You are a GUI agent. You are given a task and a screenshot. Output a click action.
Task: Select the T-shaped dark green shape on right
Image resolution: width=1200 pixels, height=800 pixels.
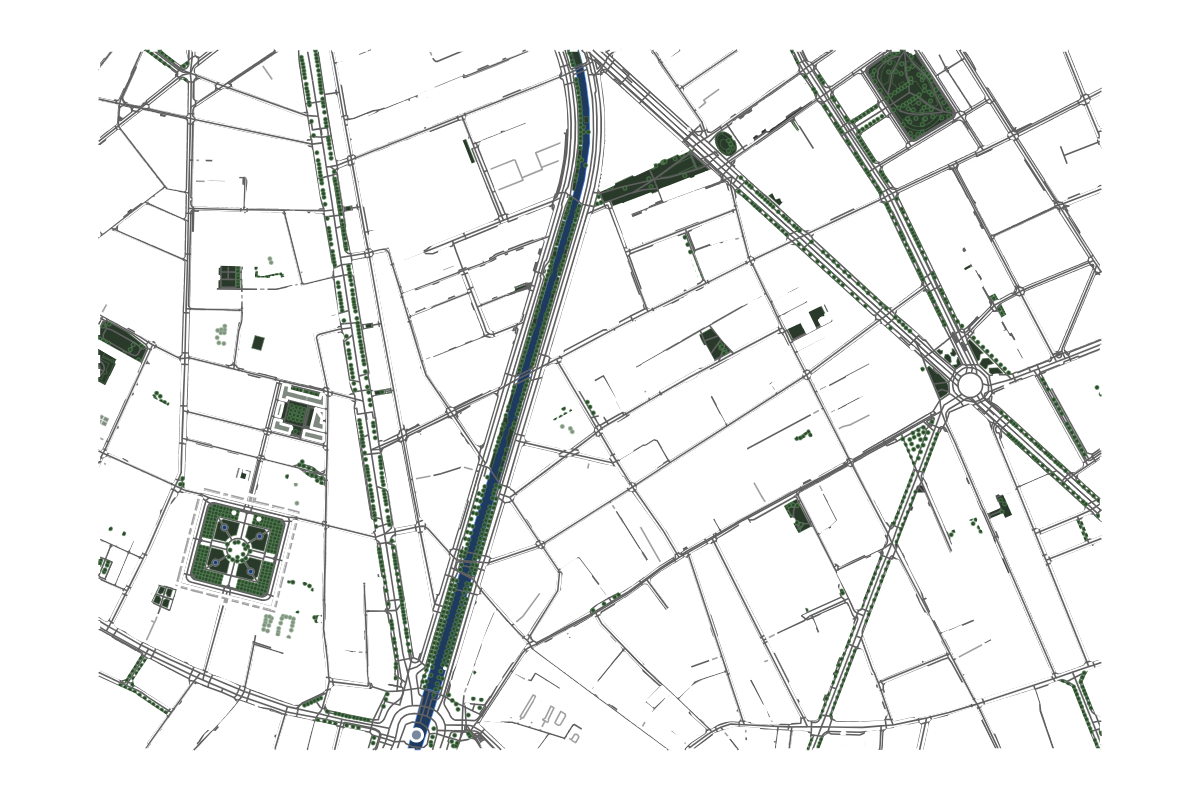pyautogui.click(x=1000, y=507)
